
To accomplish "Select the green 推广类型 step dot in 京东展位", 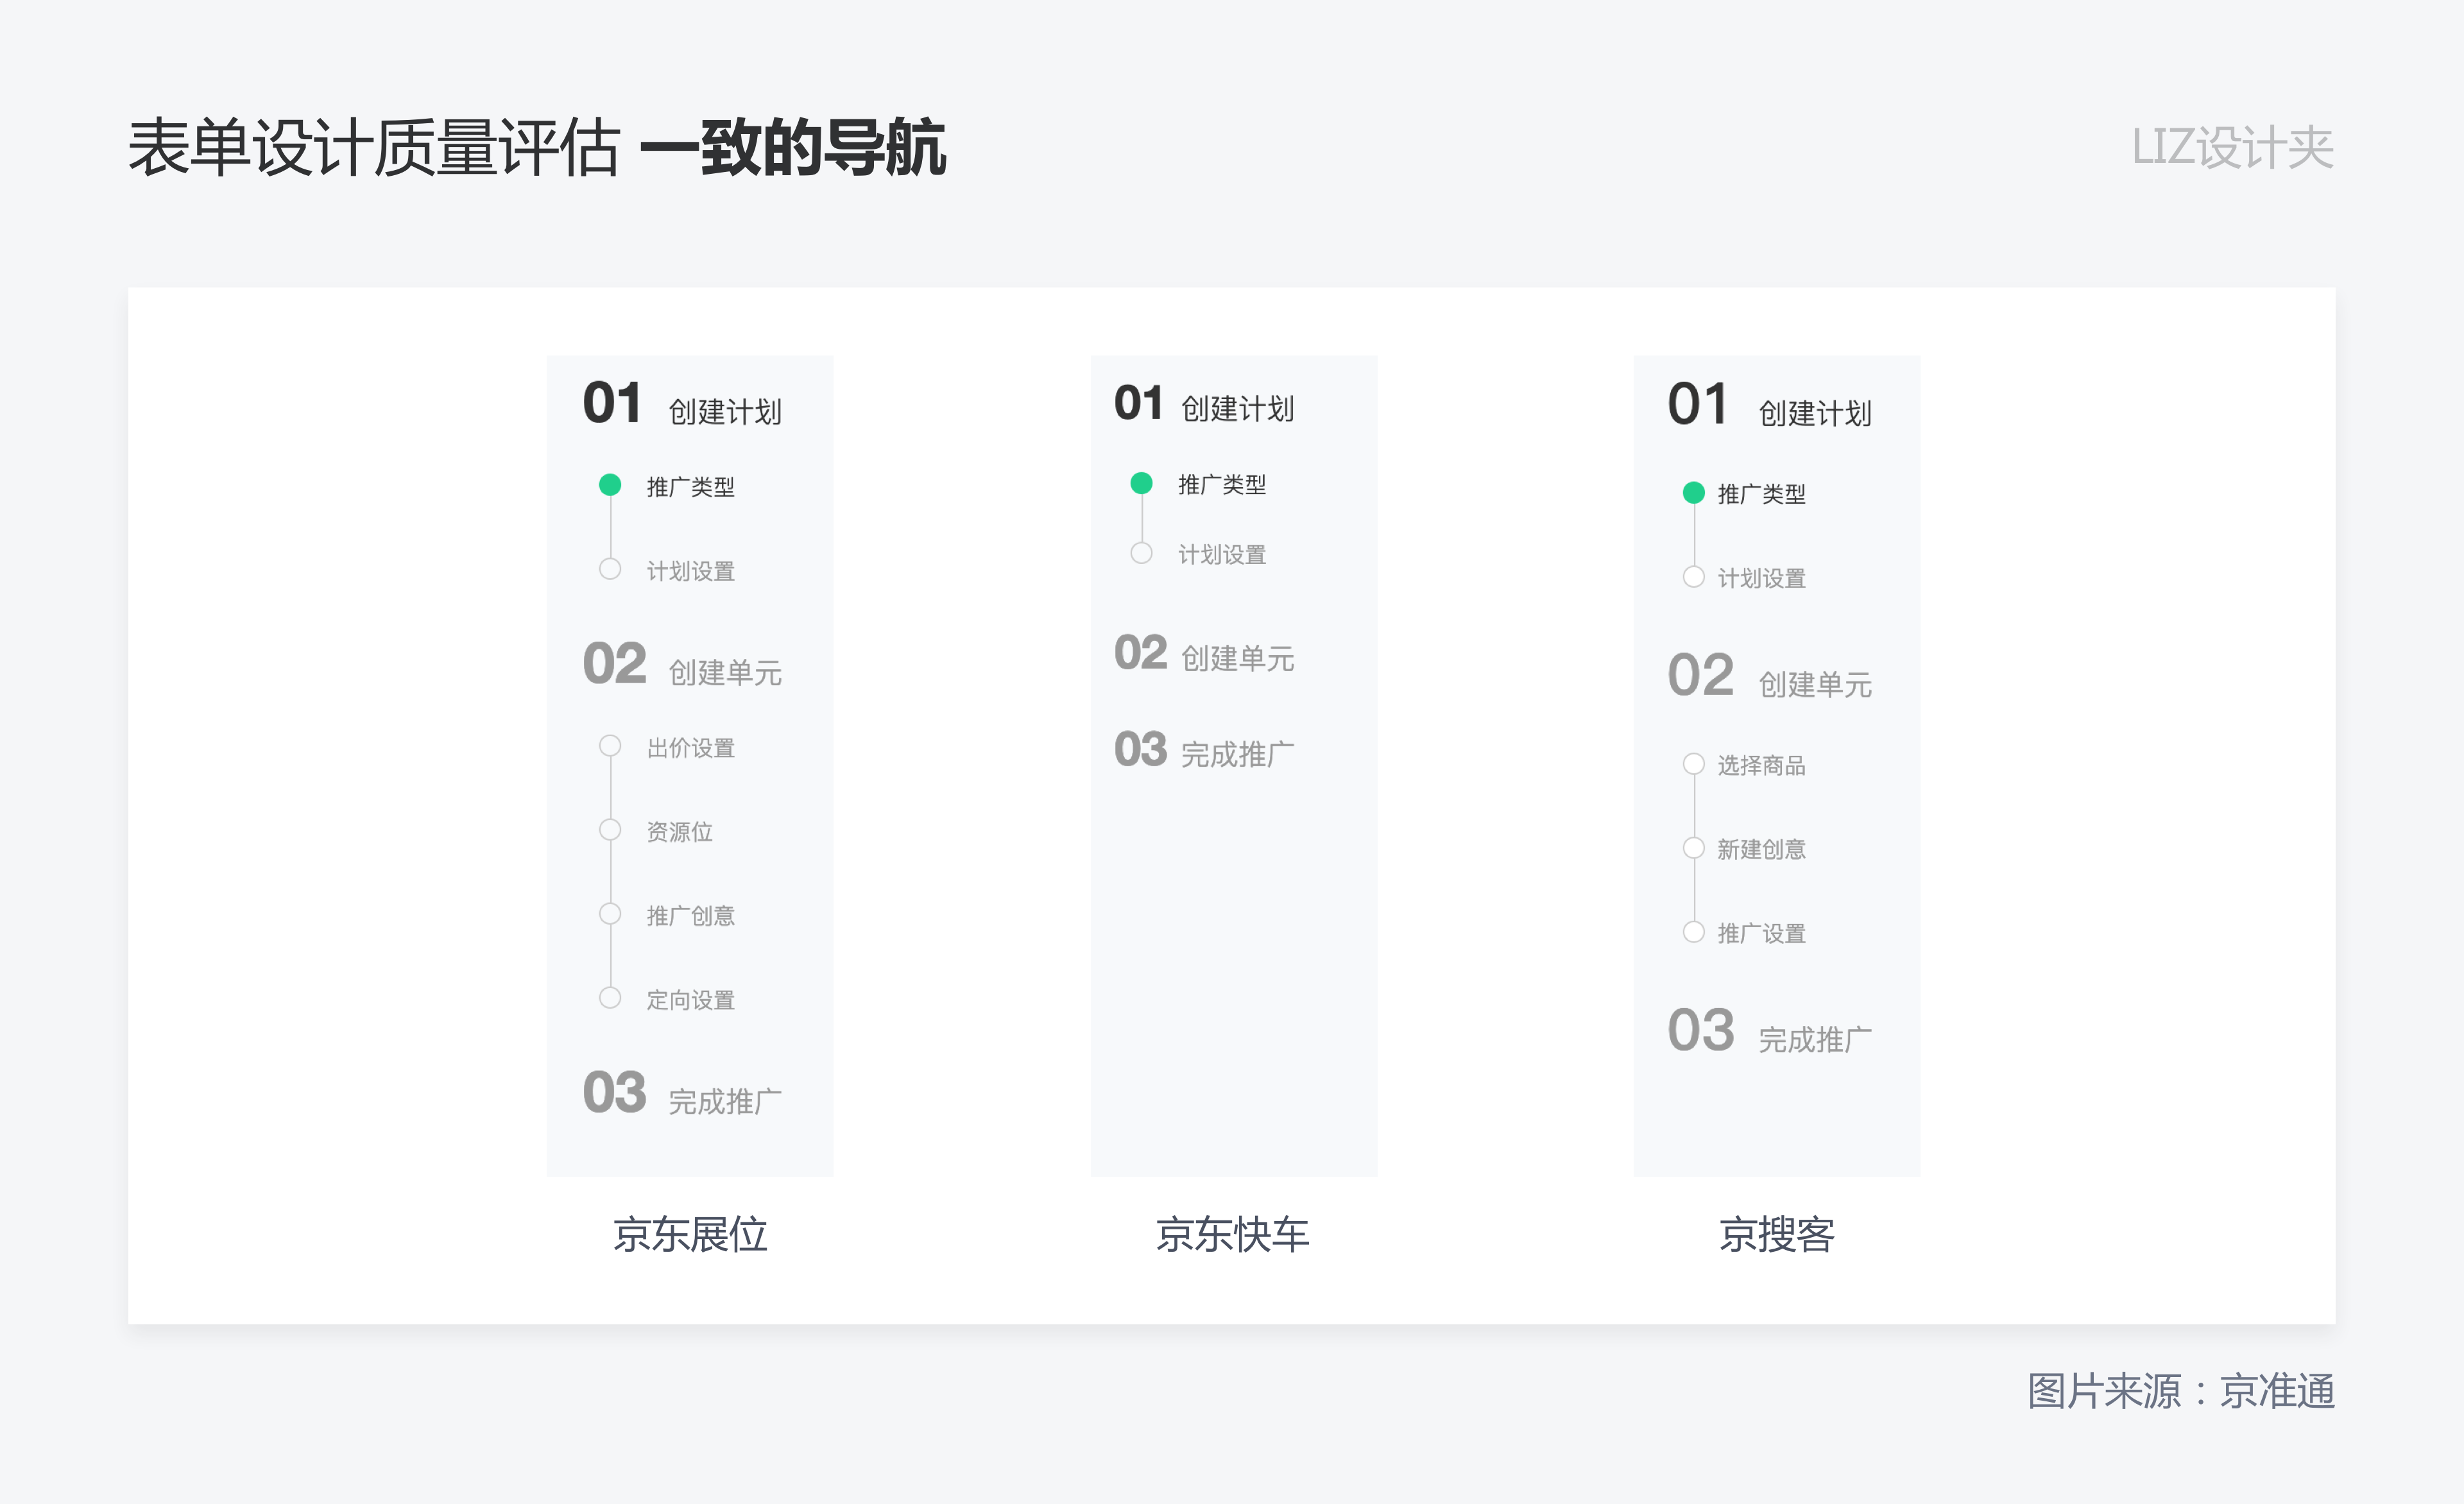I will [x=610, y=485].
